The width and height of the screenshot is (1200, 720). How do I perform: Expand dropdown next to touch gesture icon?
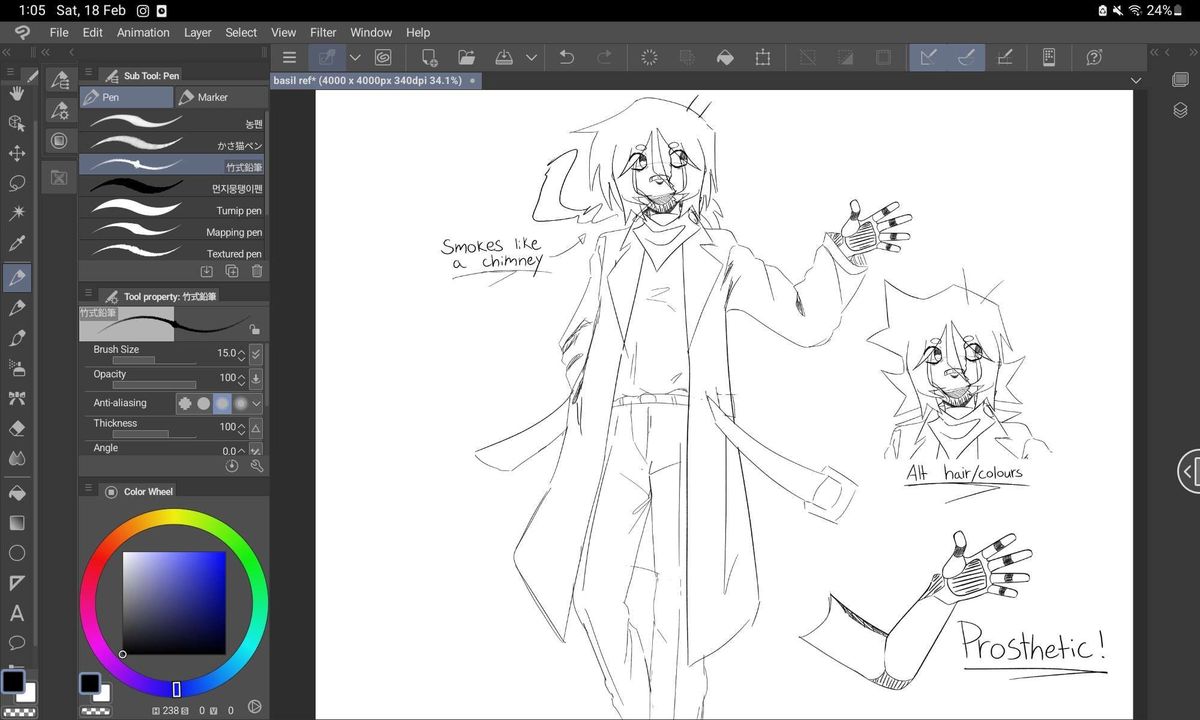355,57
